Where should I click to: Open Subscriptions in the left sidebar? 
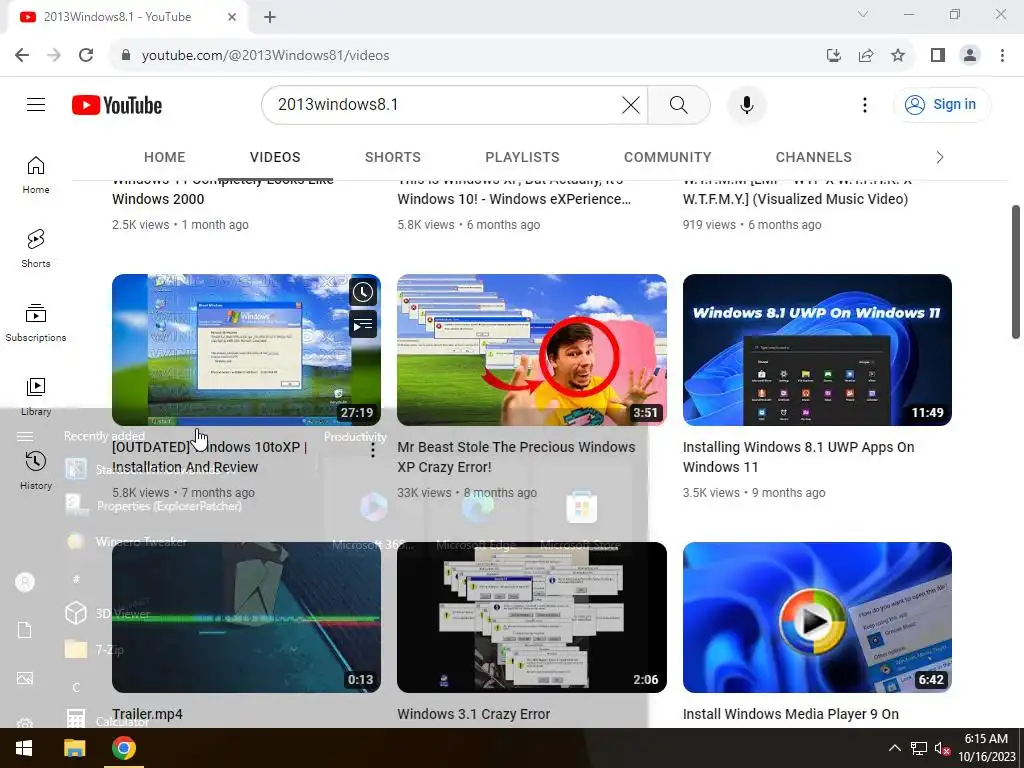click(x=36, y=323)
